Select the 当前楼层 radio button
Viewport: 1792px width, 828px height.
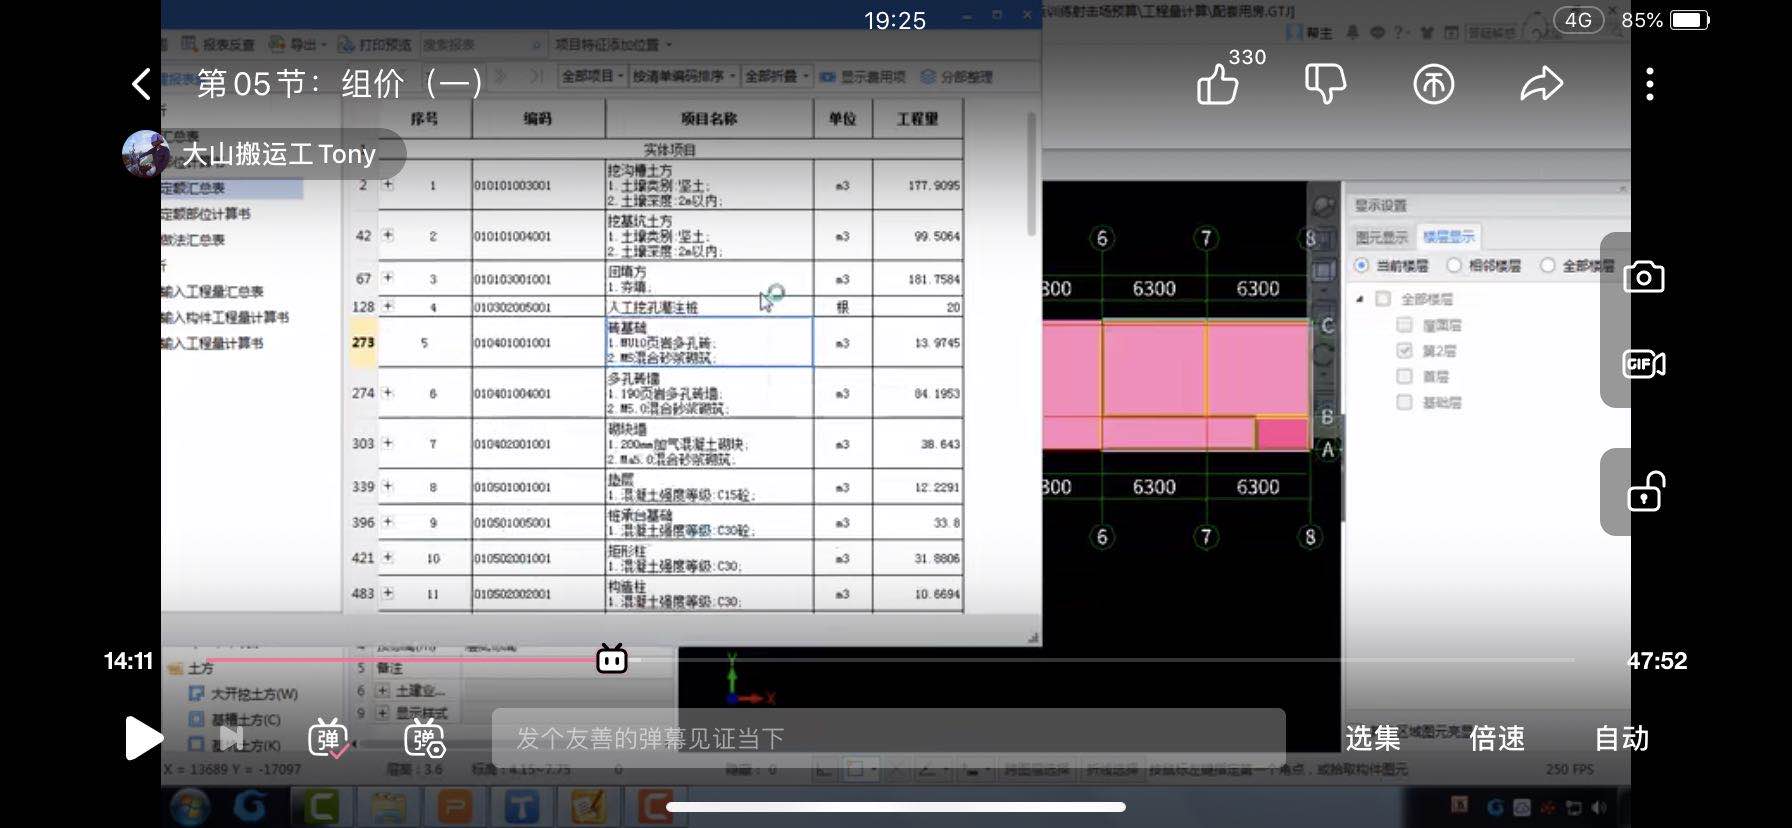1361,265
